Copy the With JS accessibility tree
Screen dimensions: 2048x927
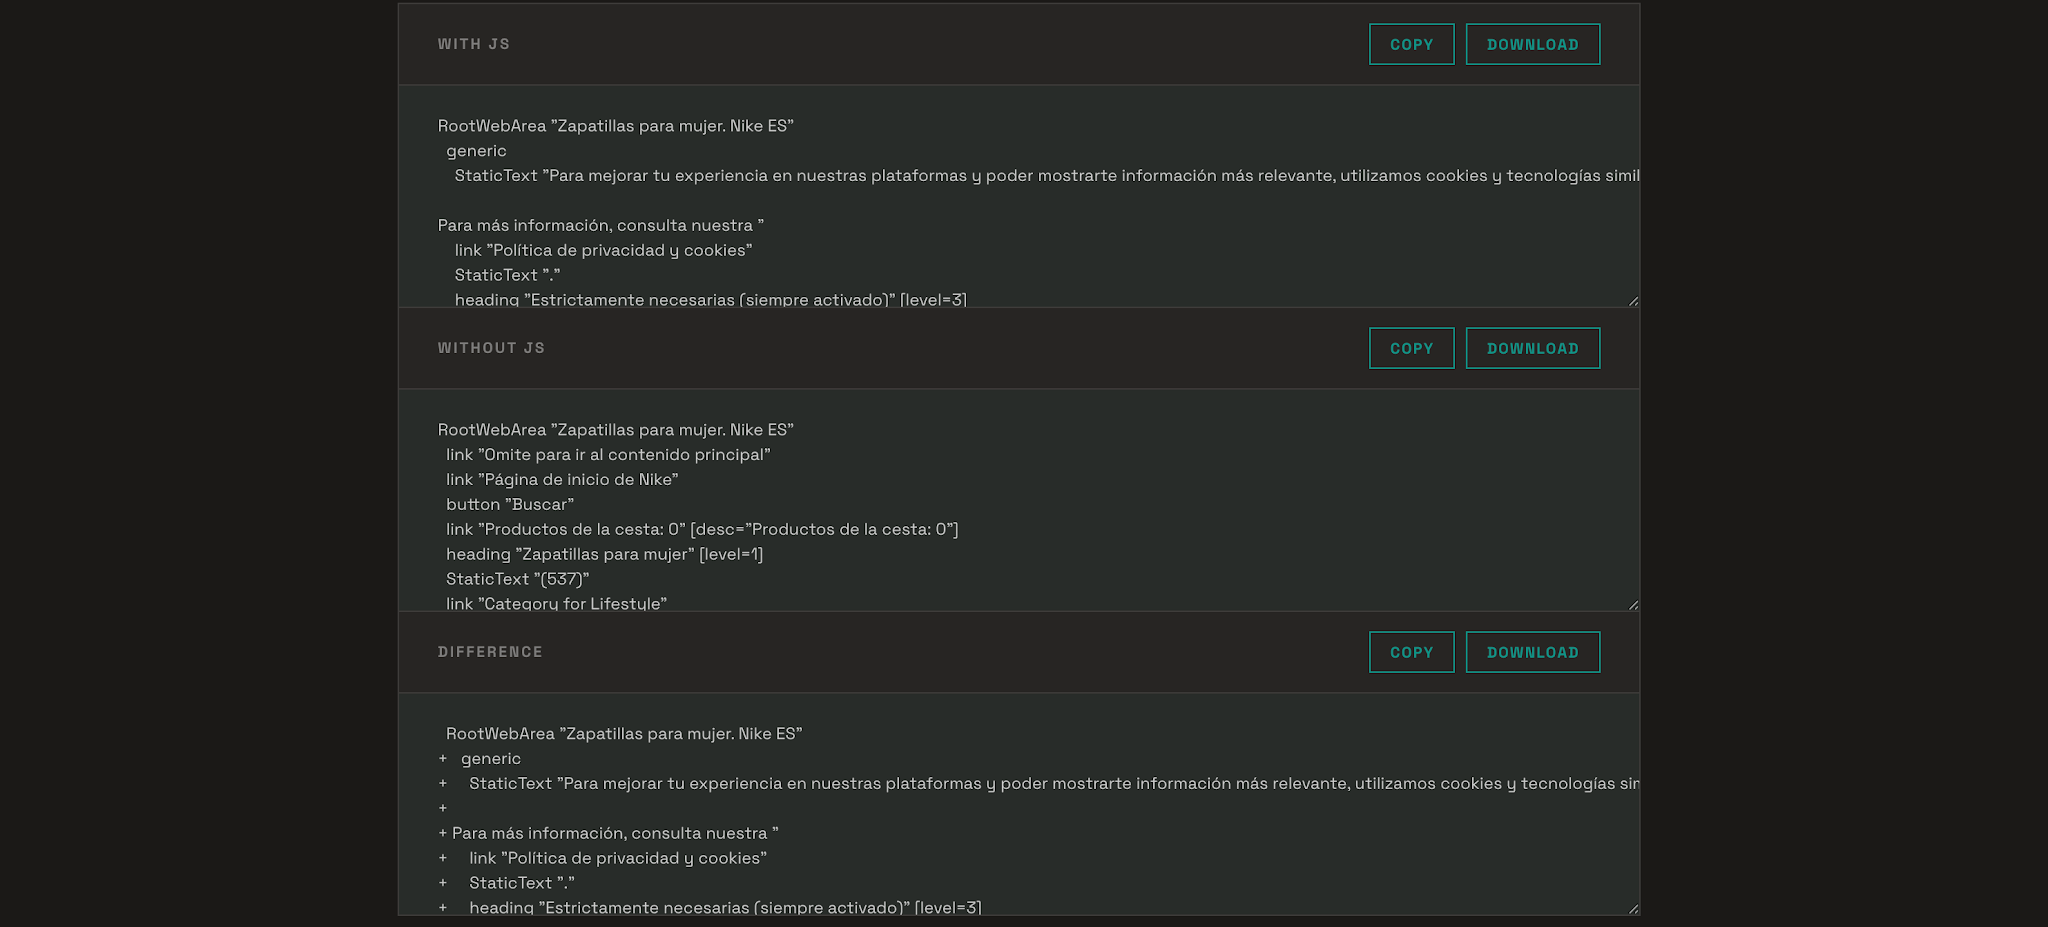point(1411,44)
